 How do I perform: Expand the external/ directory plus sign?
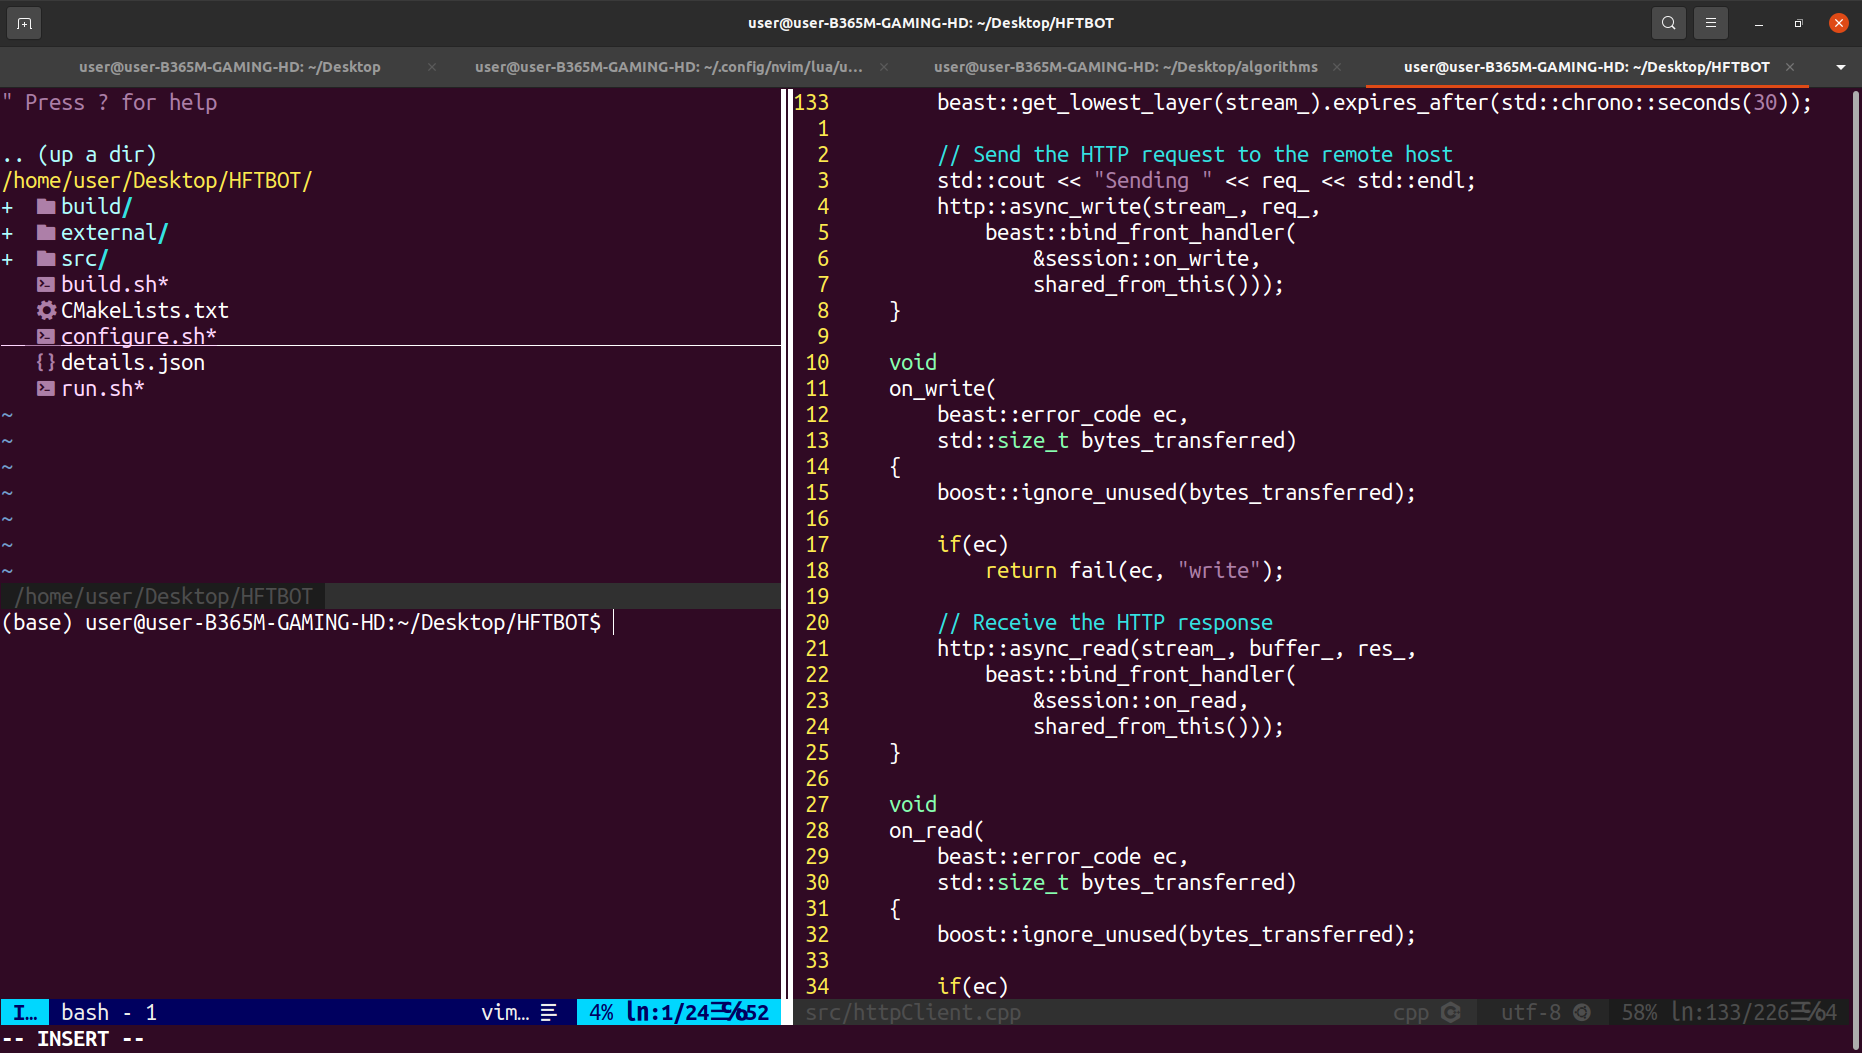pos(8,233)
